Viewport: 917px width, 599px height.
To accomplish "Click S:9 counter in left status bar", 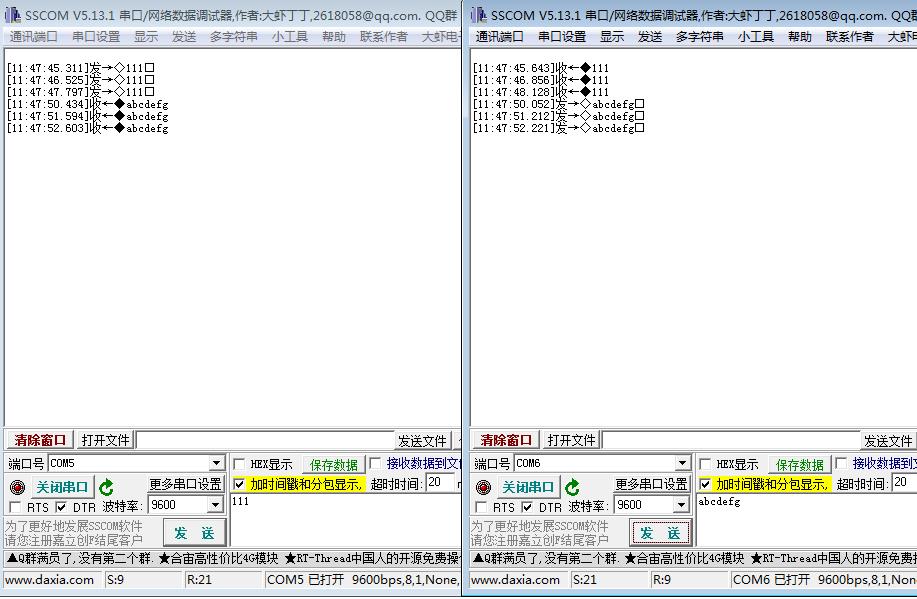I will (x=115, y=580).
